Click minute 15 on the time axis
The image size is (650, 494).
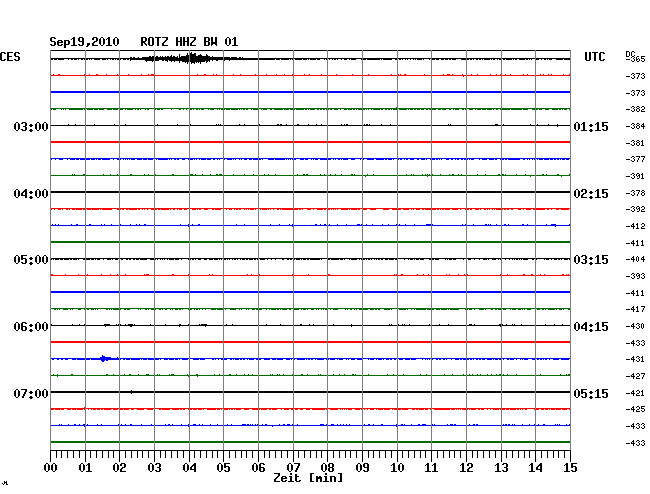click(570, 468)
